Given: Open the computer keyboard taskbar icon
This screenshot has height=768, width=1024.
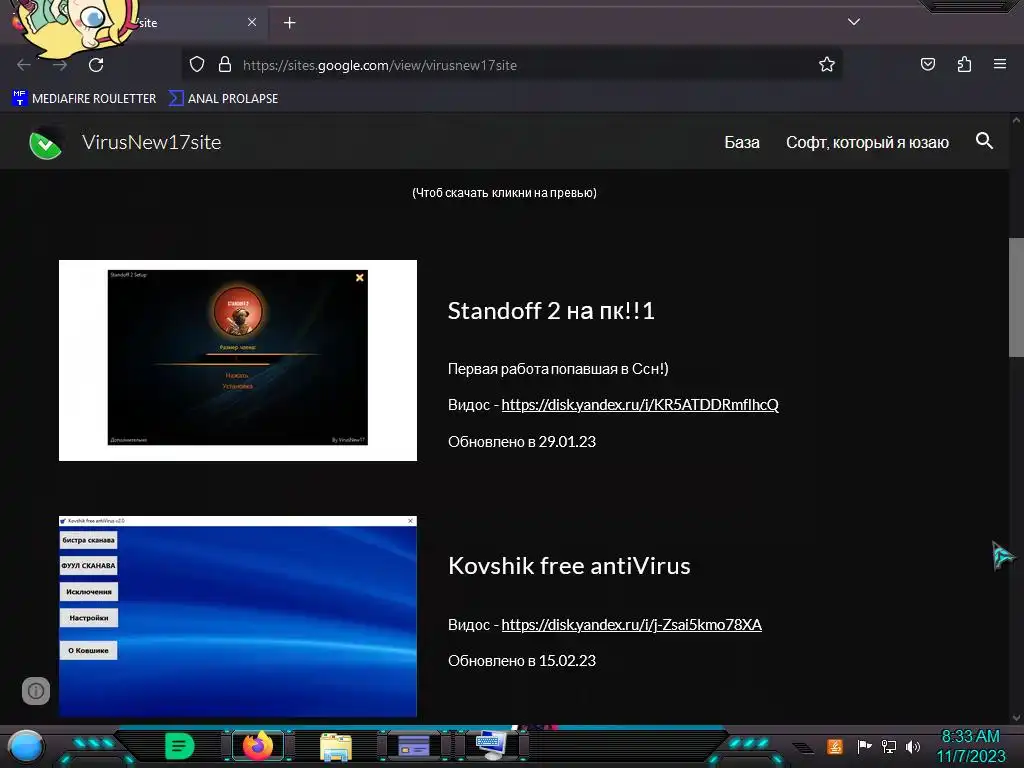Looking at the screenshot, I should [x=492, y=746].
